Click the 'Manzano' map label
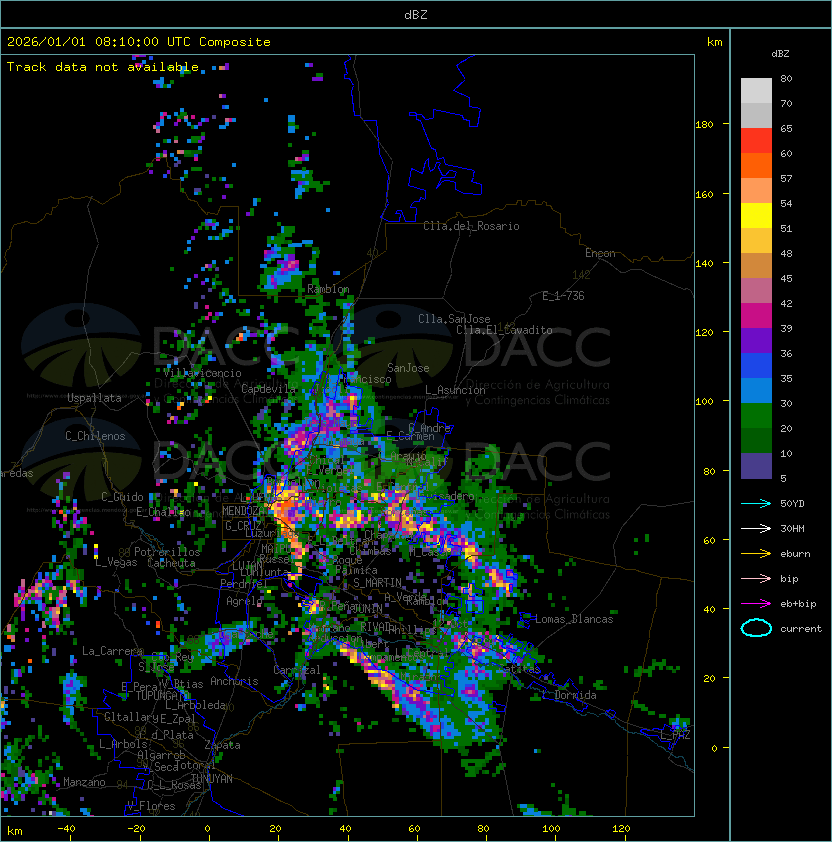 [84, 782]
